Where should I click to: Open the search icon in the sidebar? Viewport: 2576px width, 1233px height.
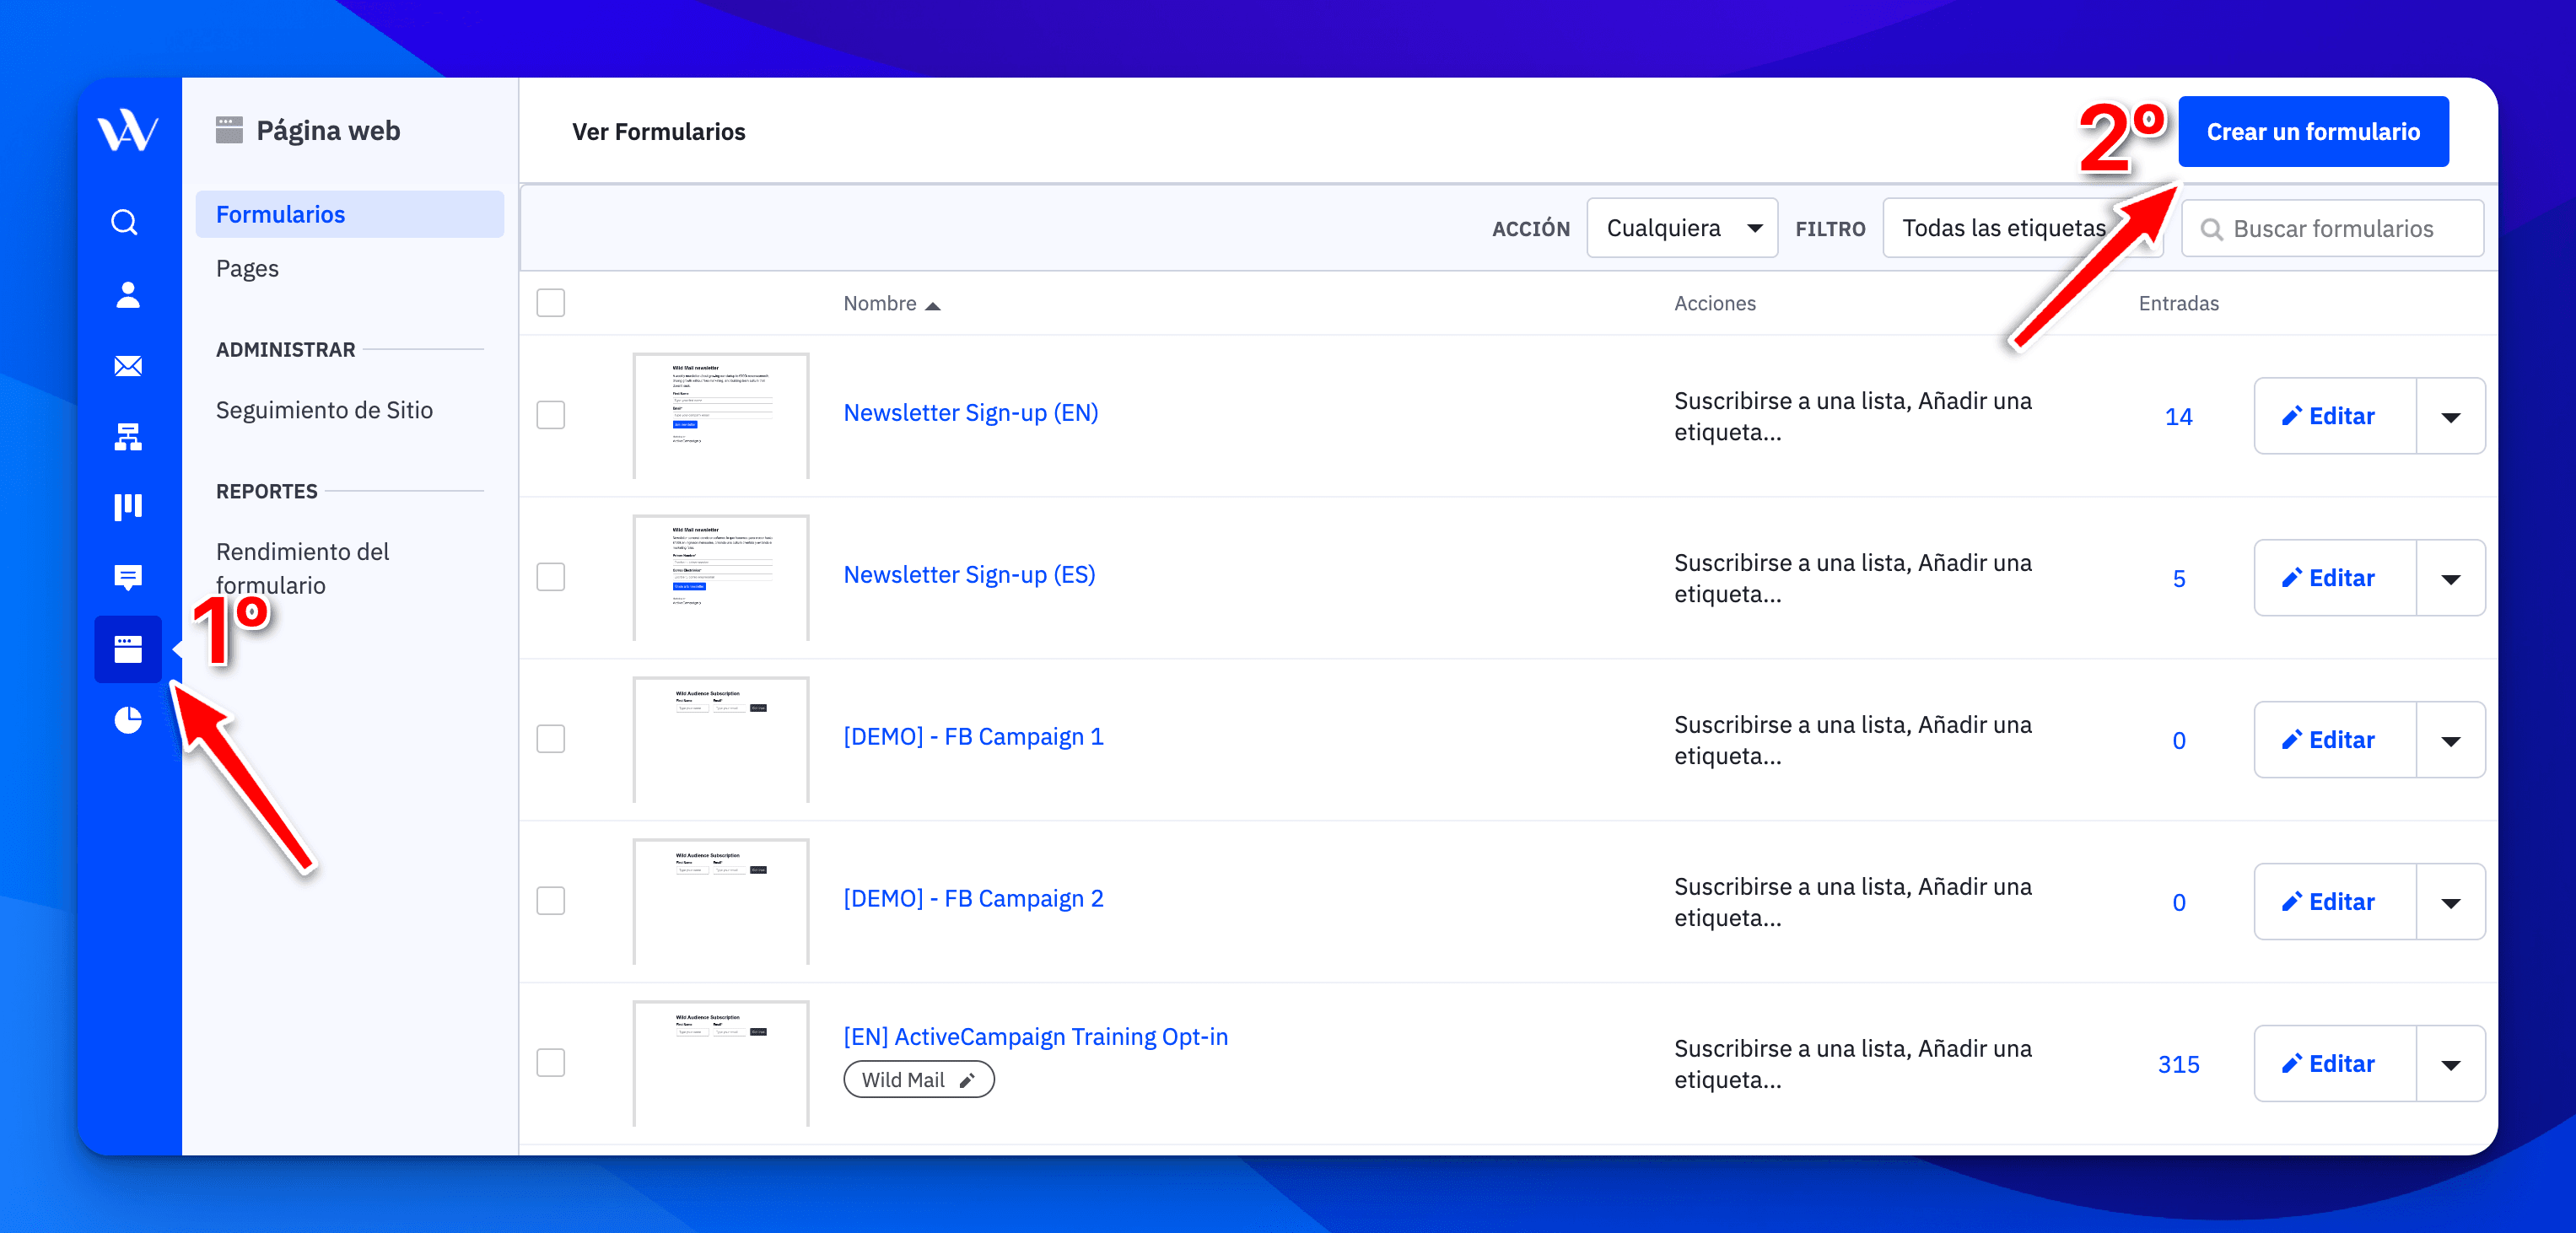click(125, 222)
